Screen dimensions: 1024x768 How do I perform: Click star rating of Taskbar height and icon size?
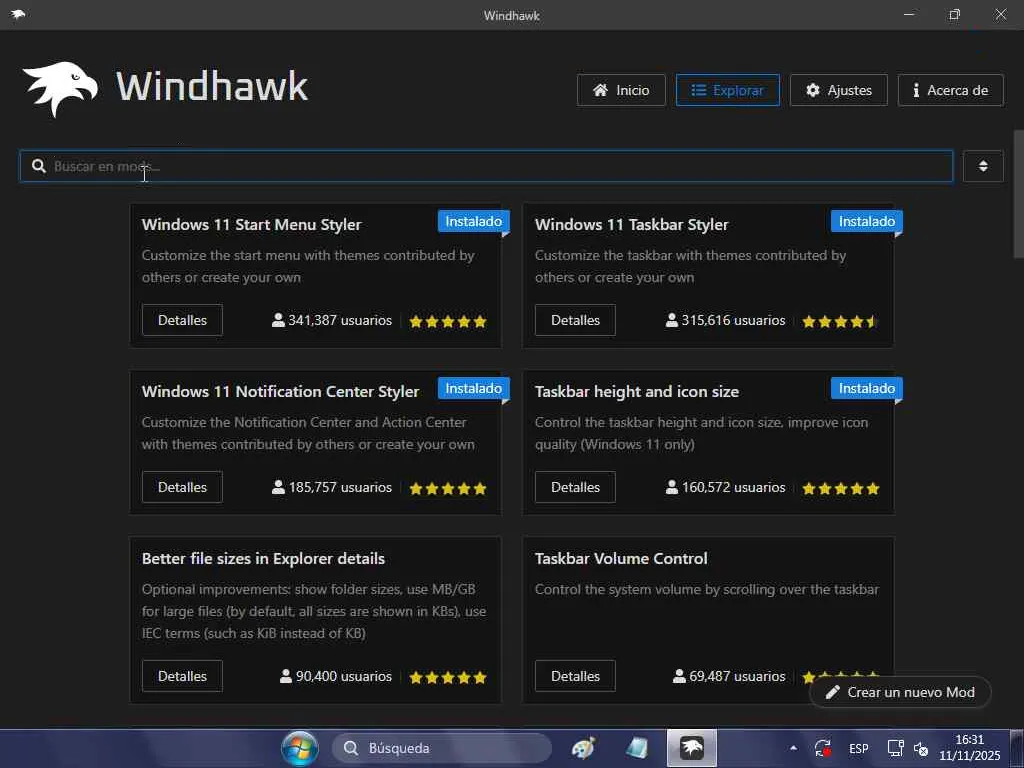pos(841,488)
